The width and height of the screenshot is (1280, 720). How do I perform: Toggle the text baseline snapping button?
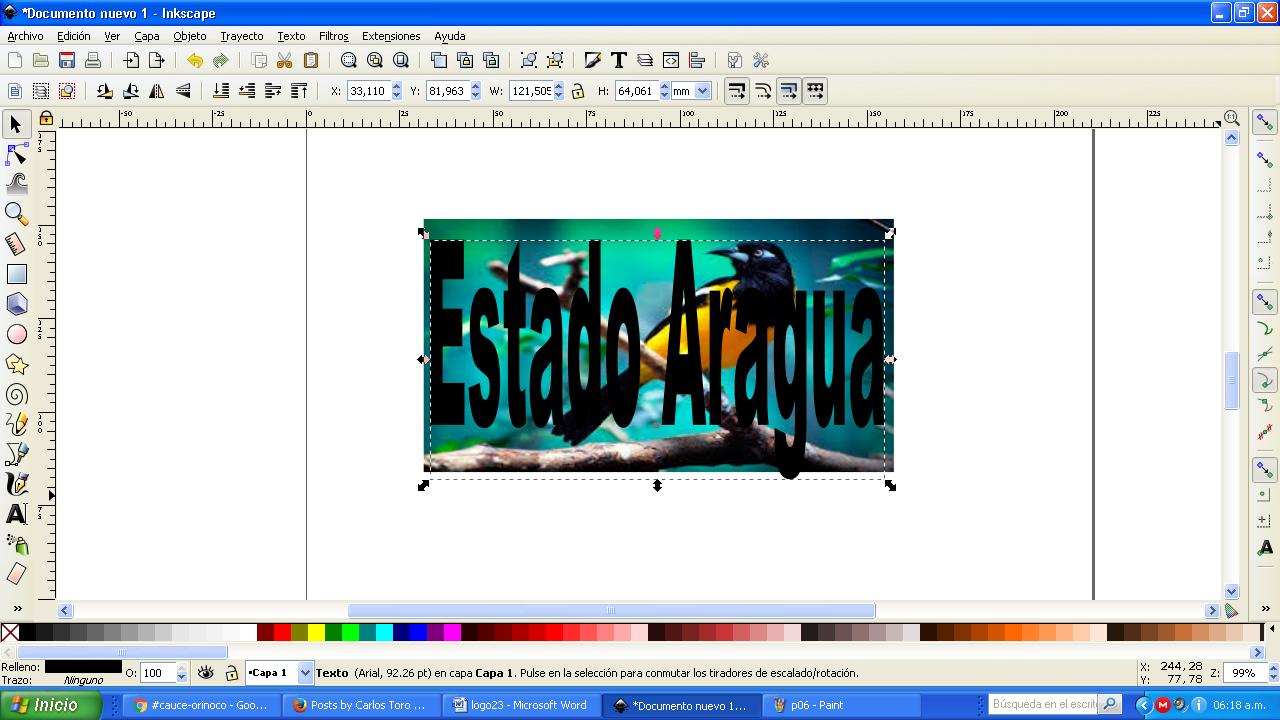point(1265,548)
